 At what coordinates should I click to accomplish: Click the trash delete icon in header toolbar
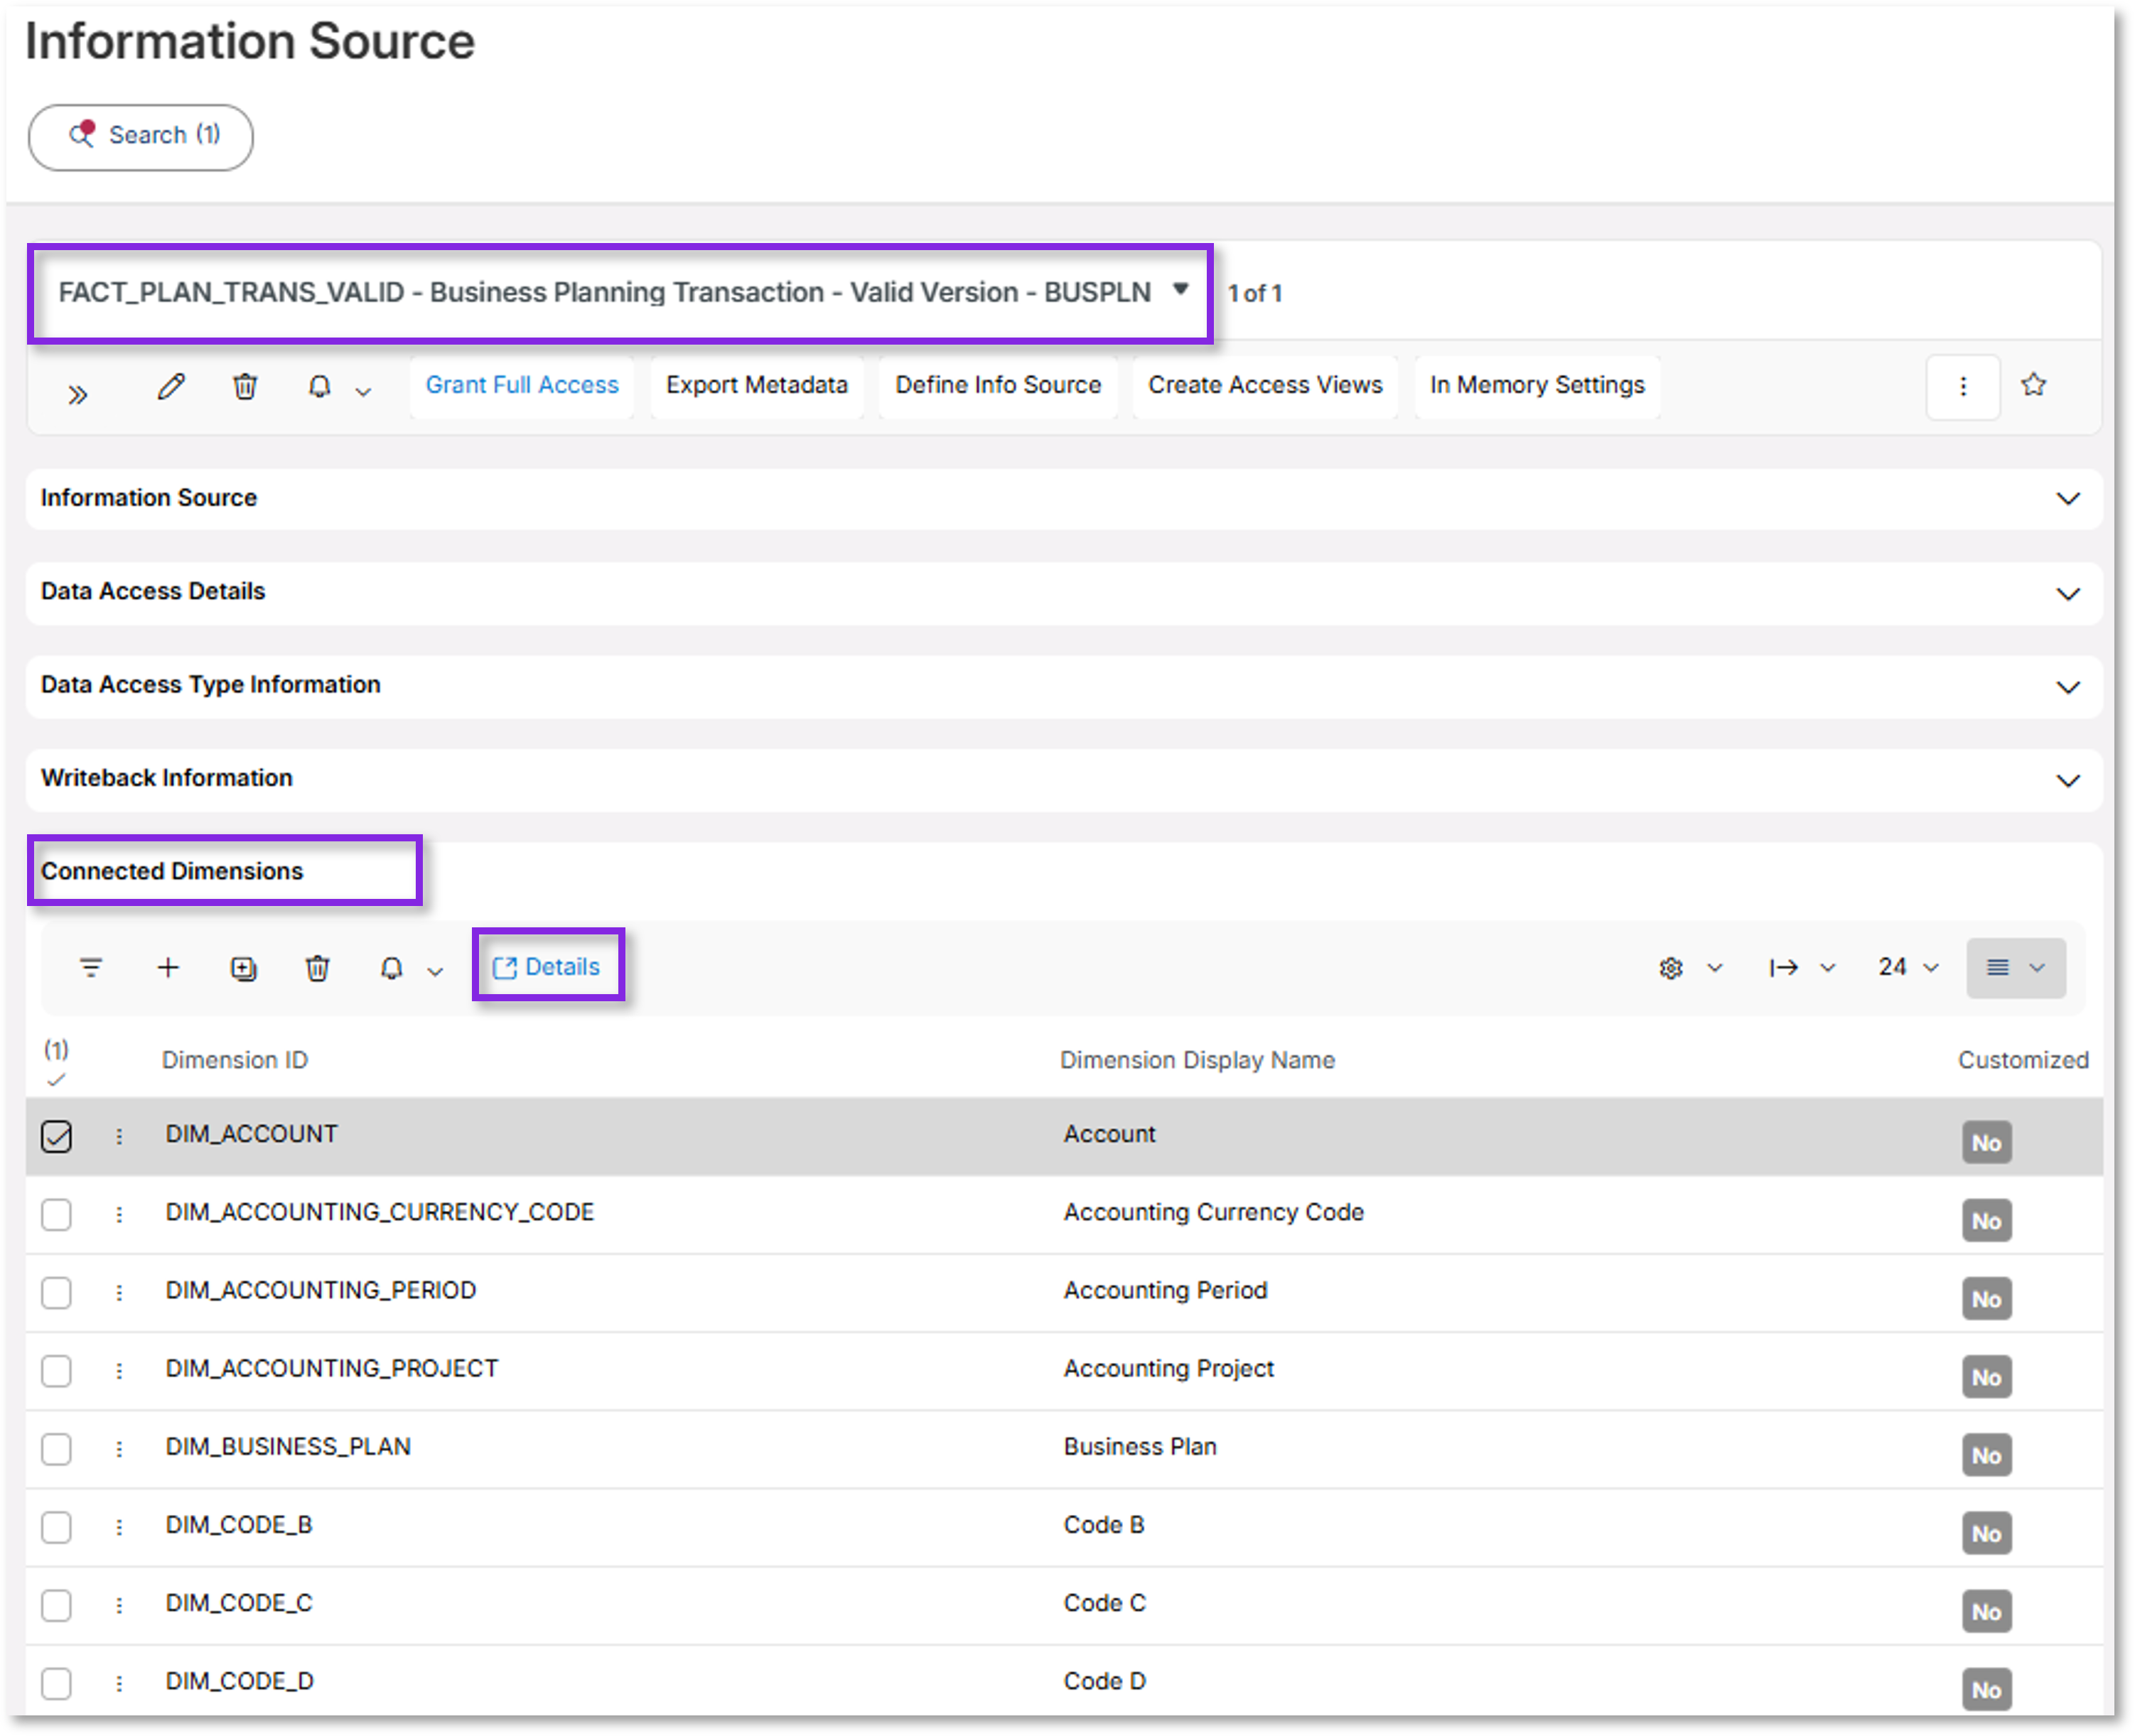click(245, 386)
